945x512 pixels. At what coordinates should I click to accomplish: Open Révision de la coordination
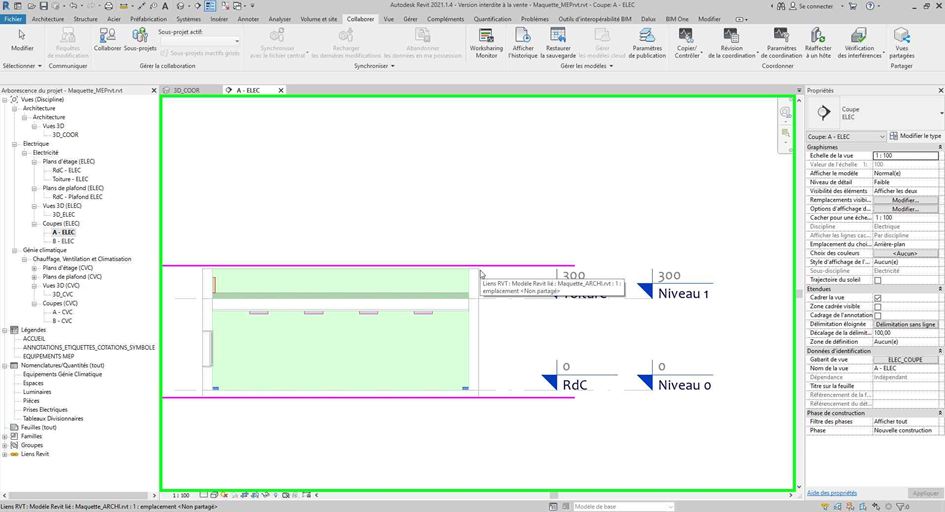[731, 36]
